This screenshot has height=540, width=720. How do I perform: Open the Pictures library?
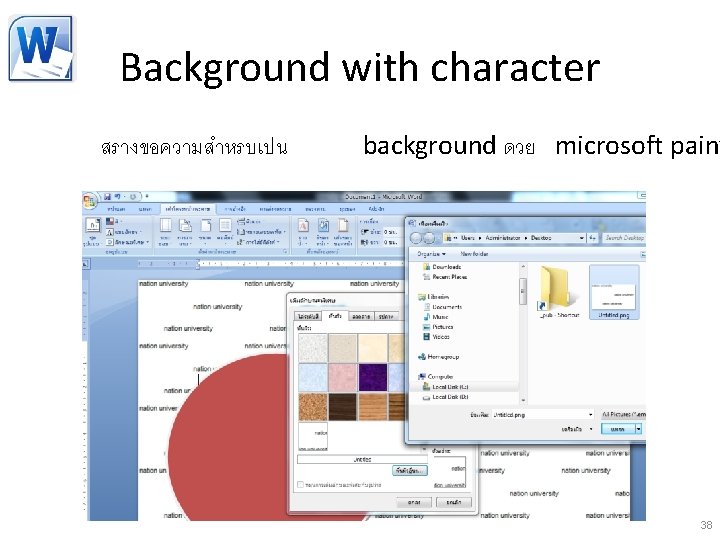click(x=438, y=327)
